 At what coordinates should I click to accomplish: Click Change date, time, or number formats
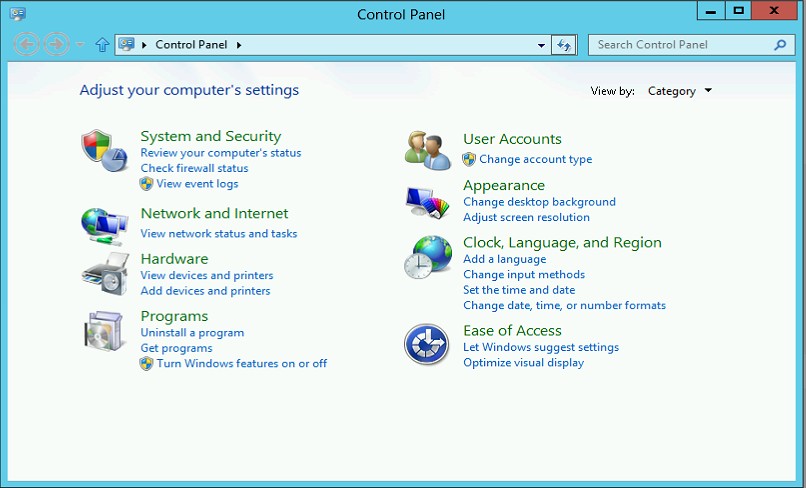pos(564,305)
